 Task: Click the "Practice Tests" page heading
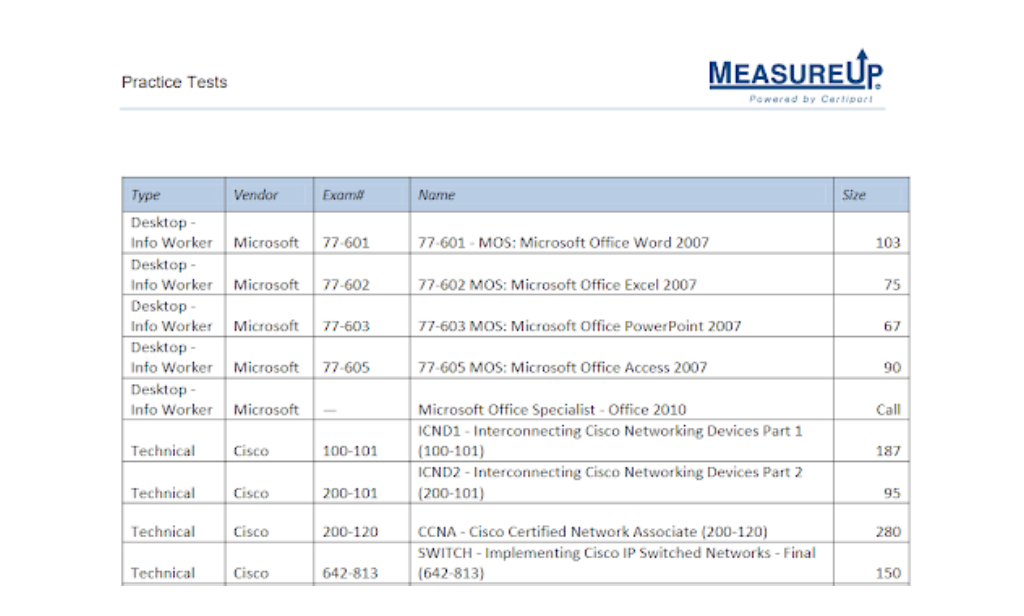click(174, 82)
